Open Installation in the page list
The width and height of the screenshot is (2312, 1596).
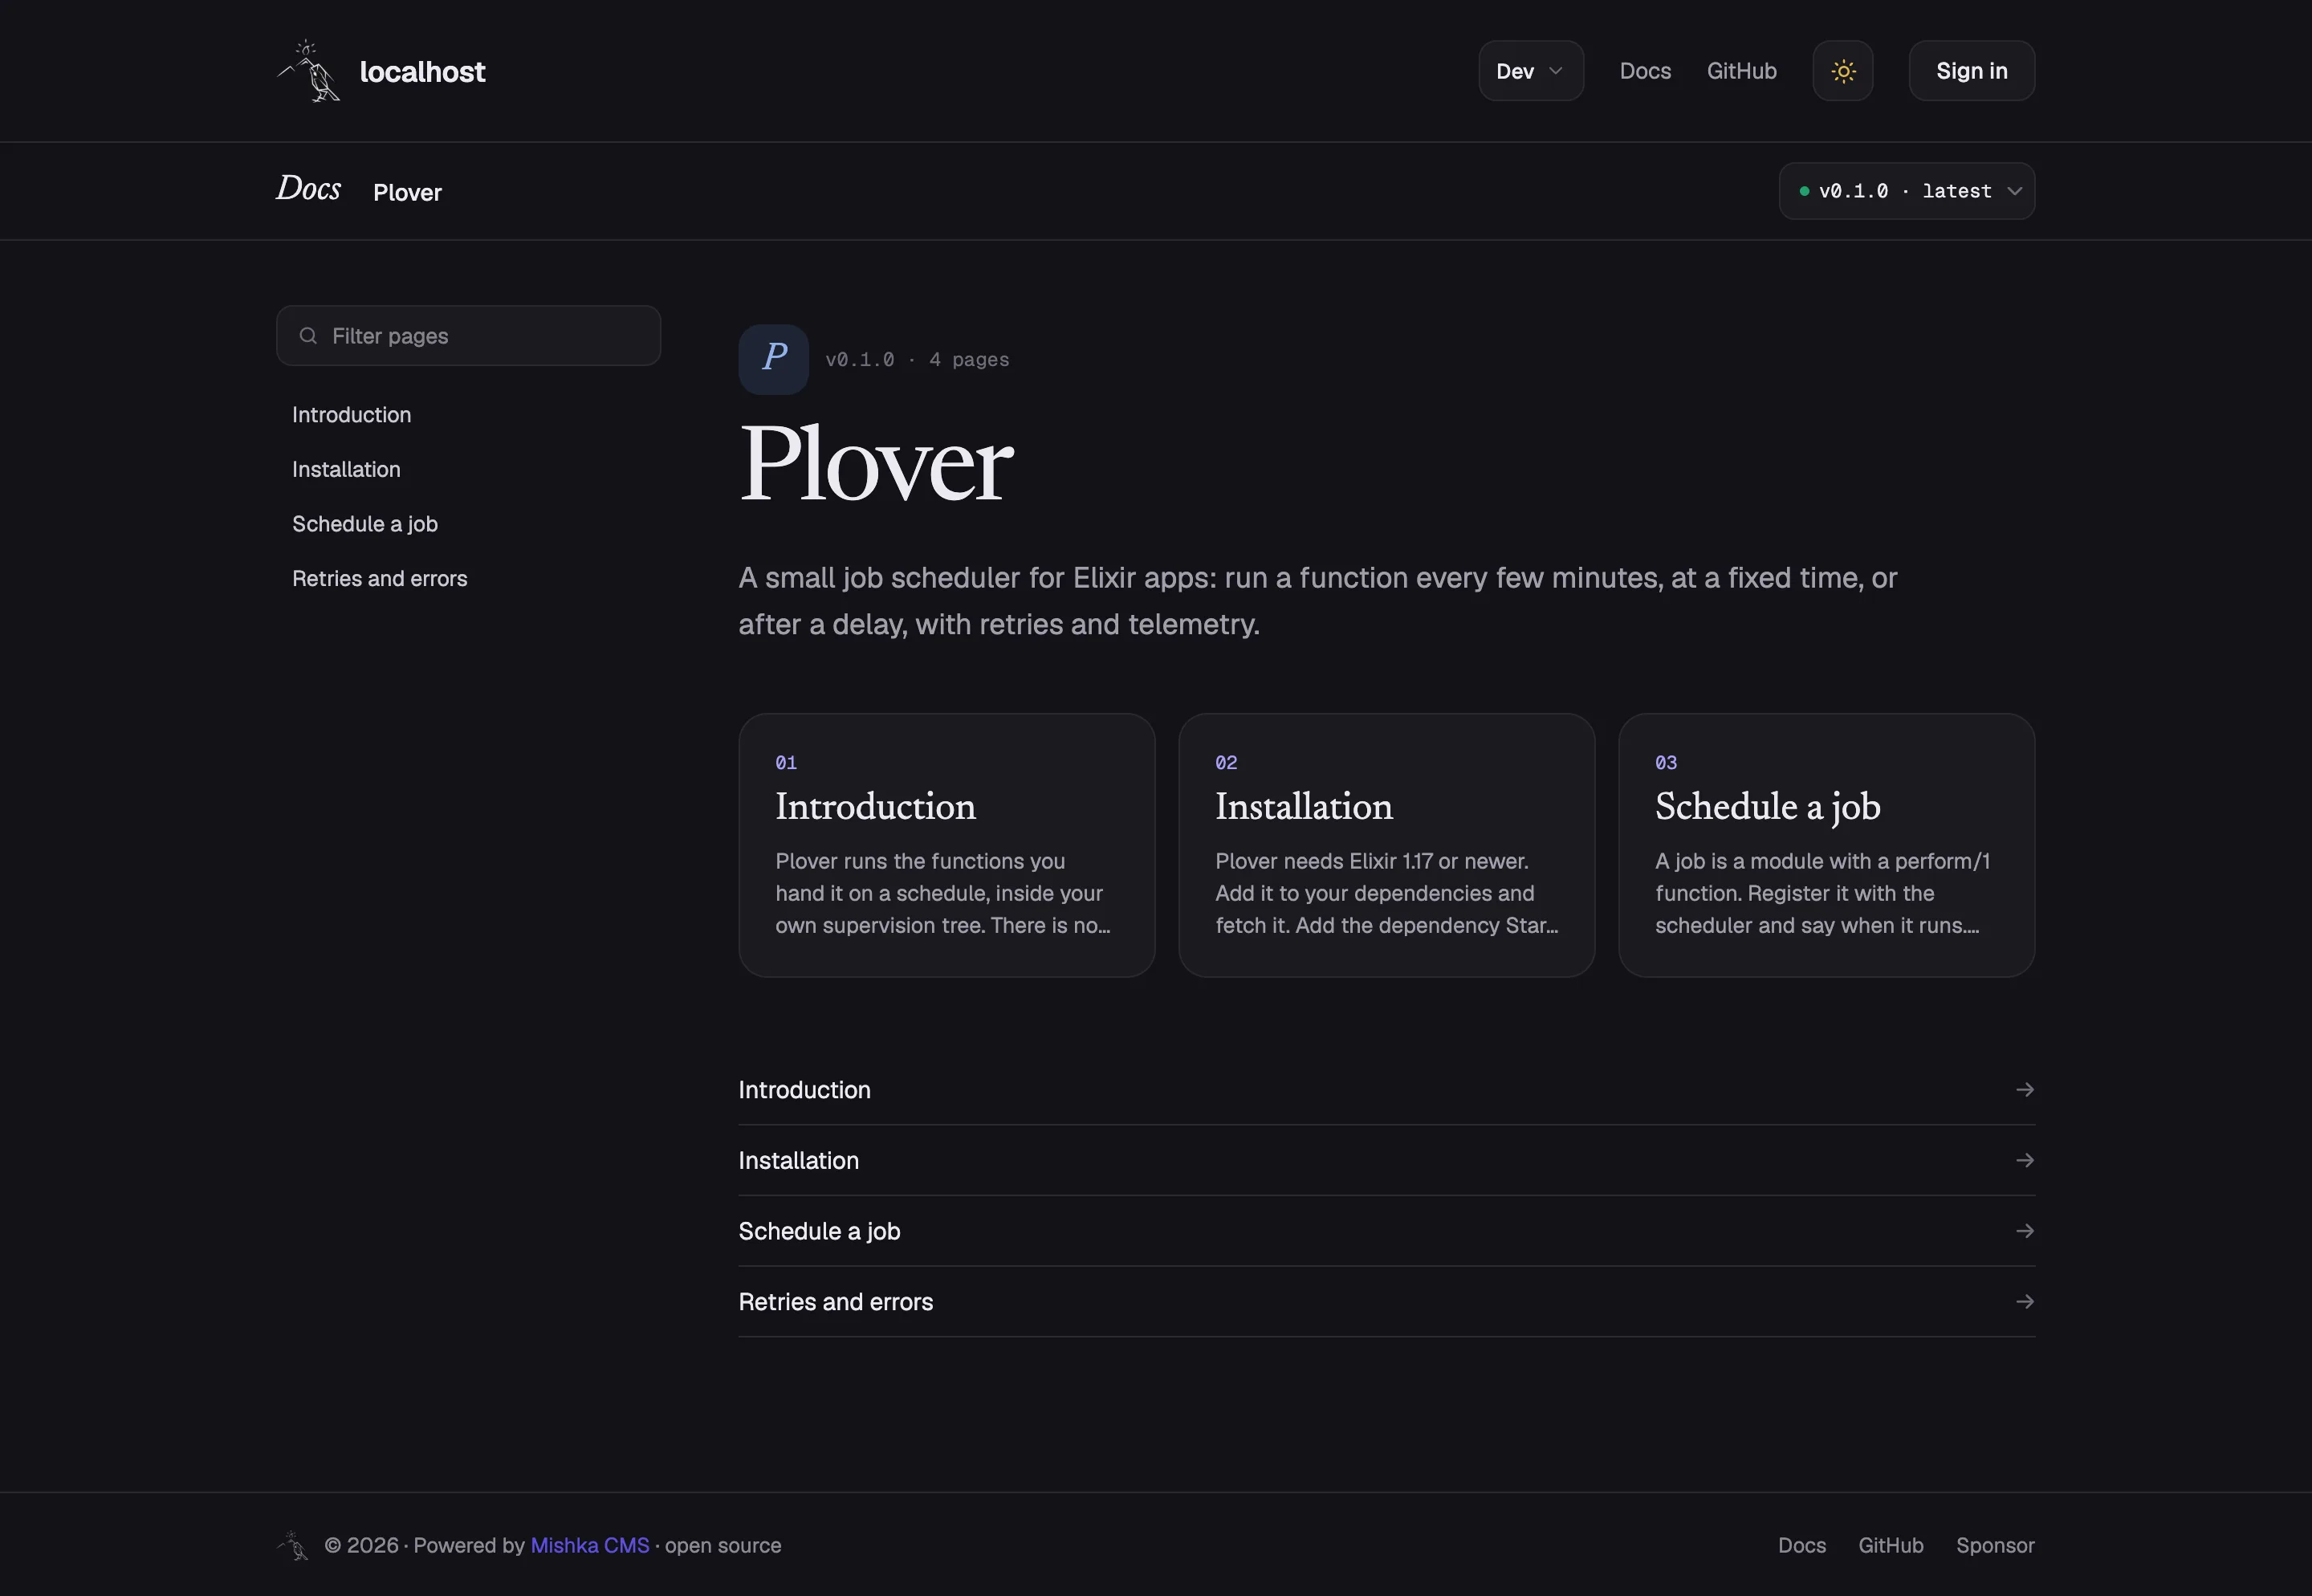[x=1386, y=1161]
